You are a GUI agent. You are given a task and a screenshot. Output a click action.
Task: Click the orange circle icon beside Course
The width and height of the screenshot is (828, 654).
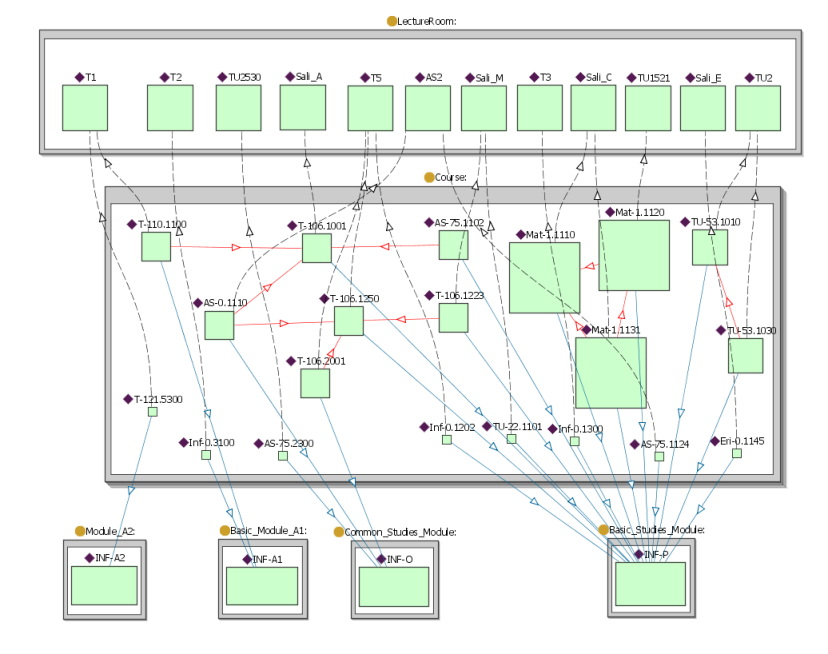click(x=430, y=177)
